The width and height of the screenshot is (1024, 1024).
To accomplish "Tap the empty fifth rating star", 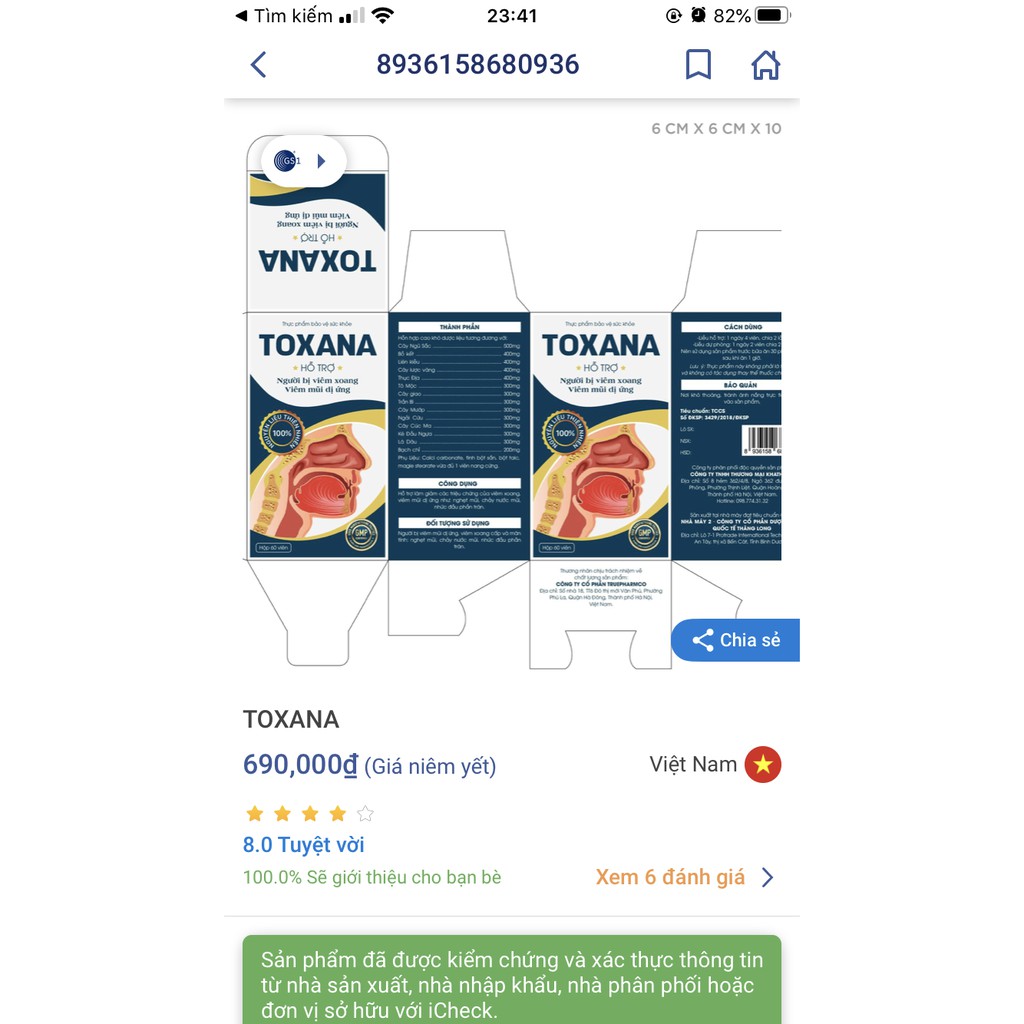I will click(x=365, y=814).
